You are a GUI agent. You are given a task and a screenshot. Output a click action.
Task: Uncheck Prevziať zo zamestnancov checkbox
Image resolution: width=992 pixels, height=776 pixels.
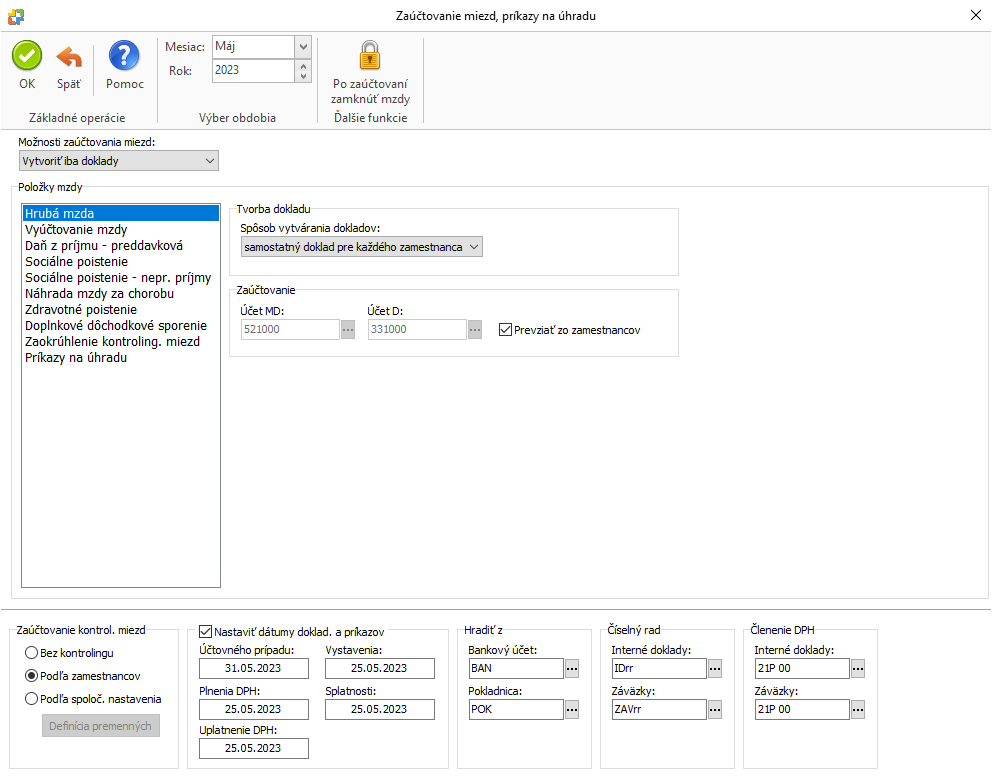505,330
